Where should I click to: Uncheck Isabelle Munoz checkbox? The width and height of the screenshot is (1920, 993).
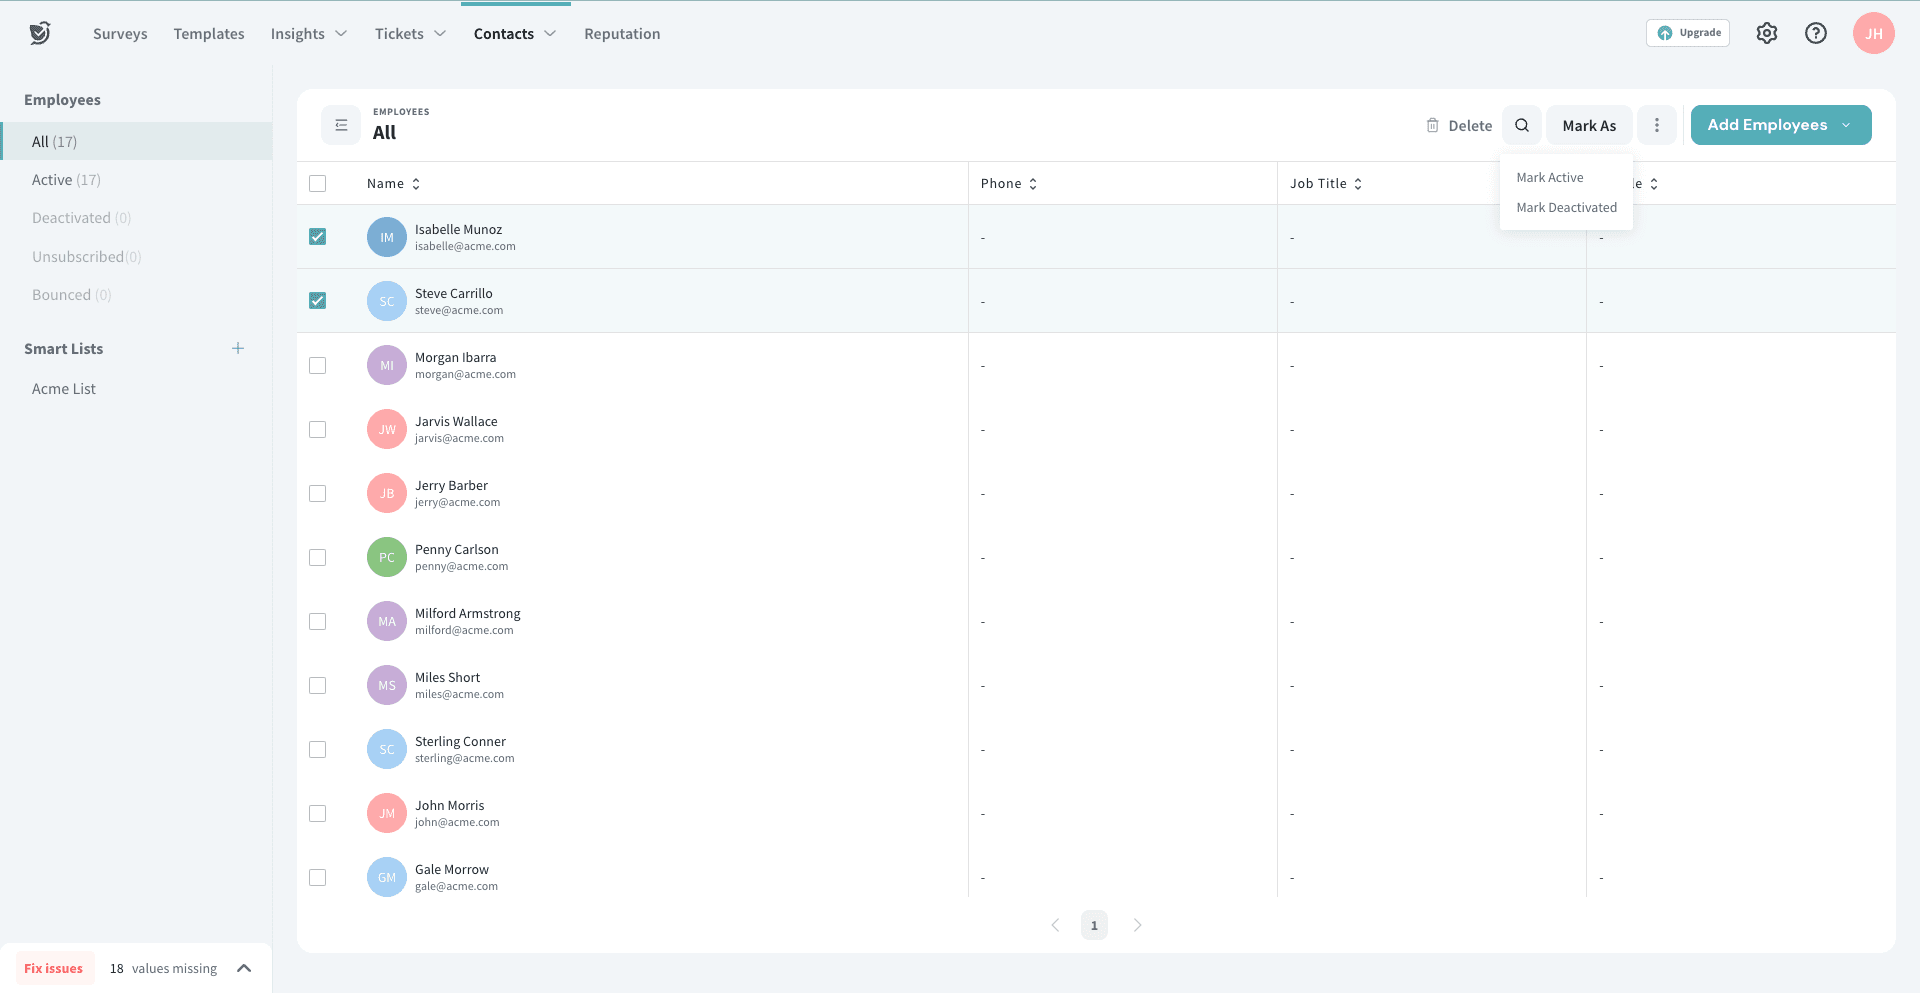[318, 237]
